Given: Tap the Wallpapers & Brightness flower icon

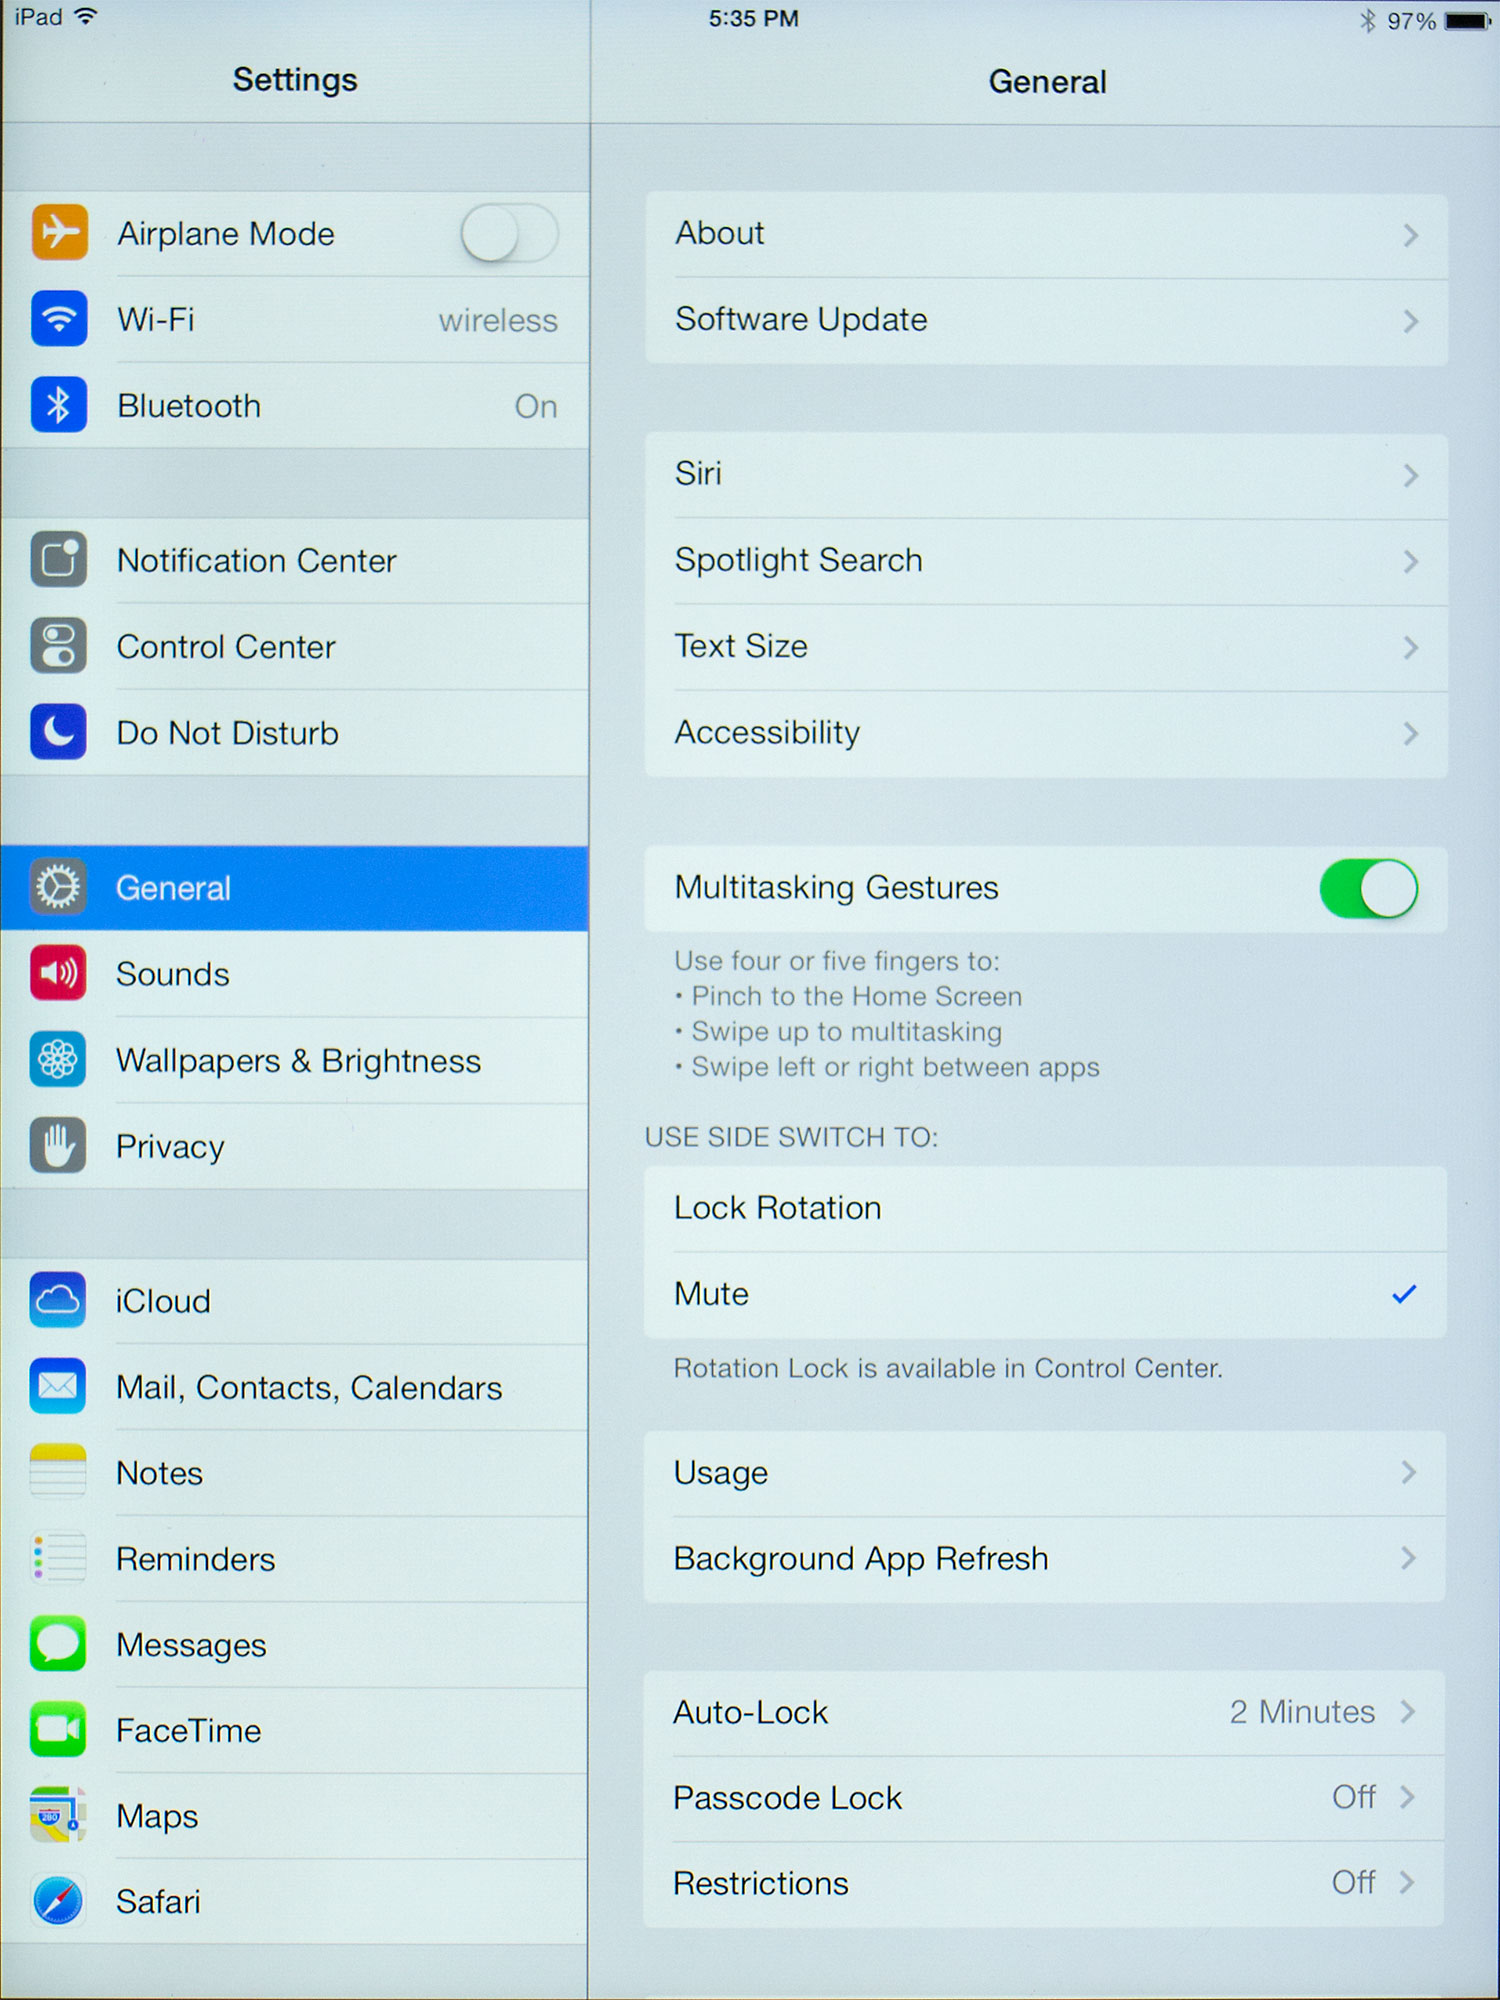Looking at the screenshot, I should 58,1059.
